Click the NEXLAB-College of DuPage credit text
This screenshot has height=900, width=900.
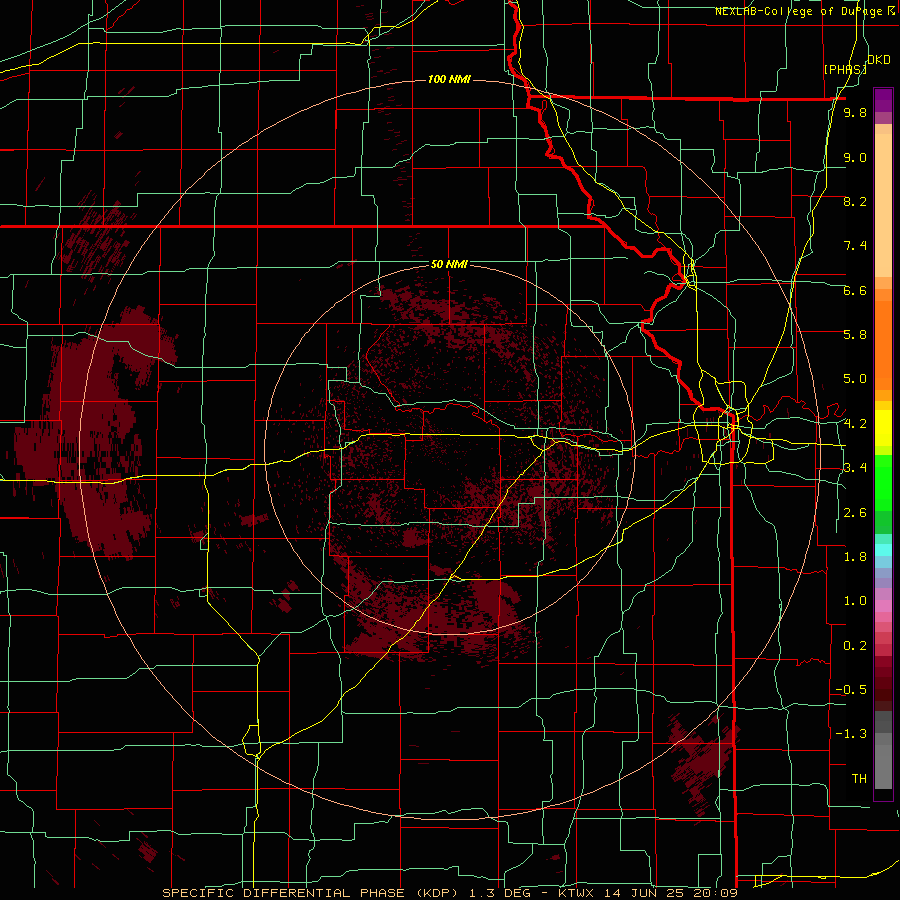805,11
